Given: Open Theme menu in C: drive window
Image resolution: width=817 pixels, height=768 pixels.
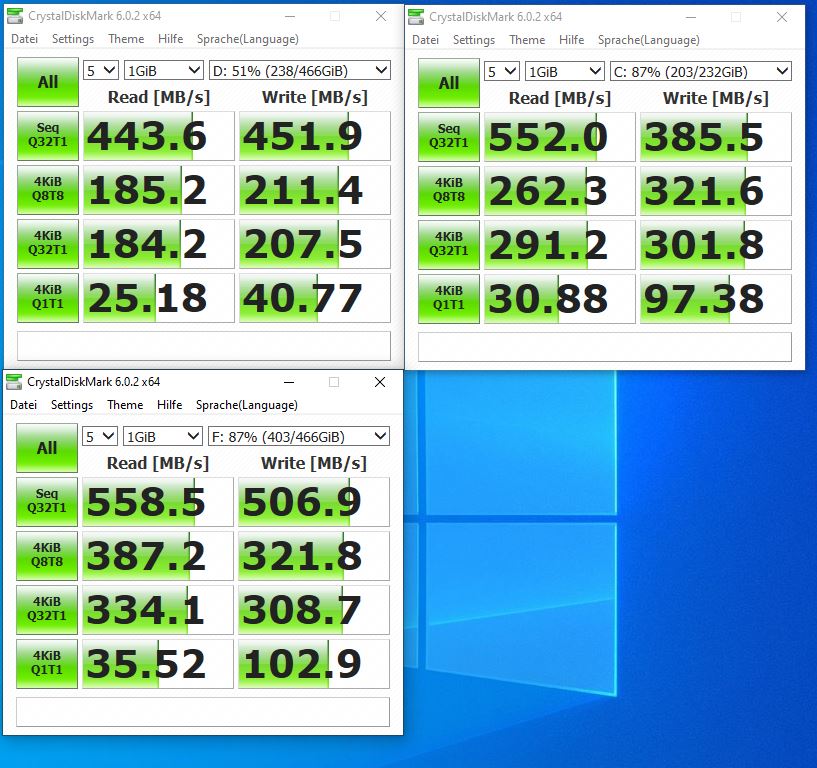Looking at the screenshot, I should (x=527, y=40).
